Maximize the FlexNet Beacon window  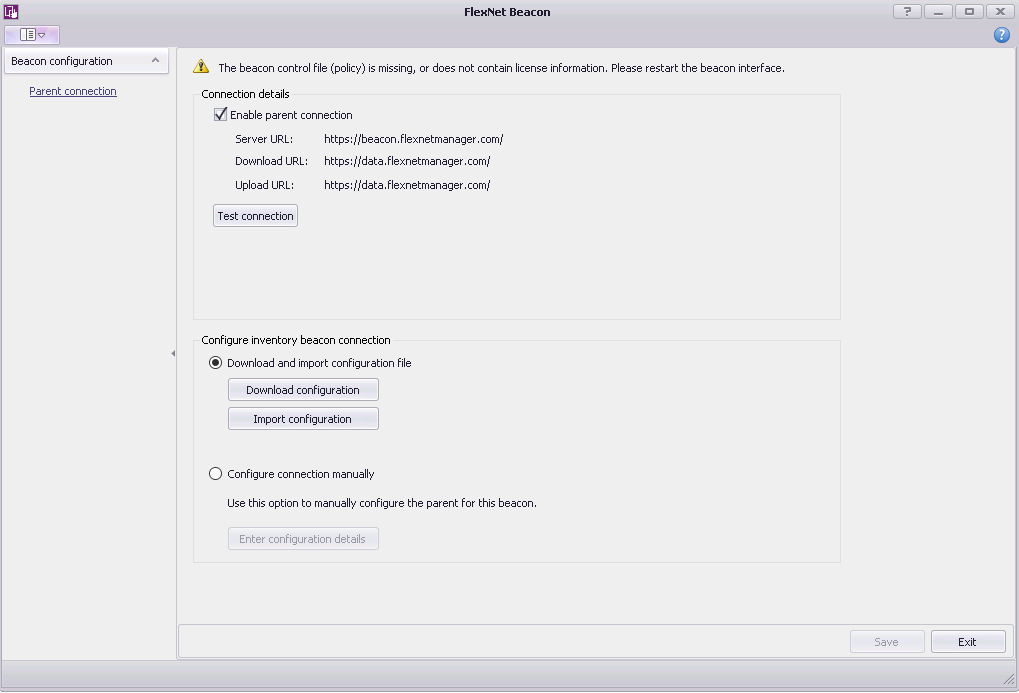click(x=969, y=11)
